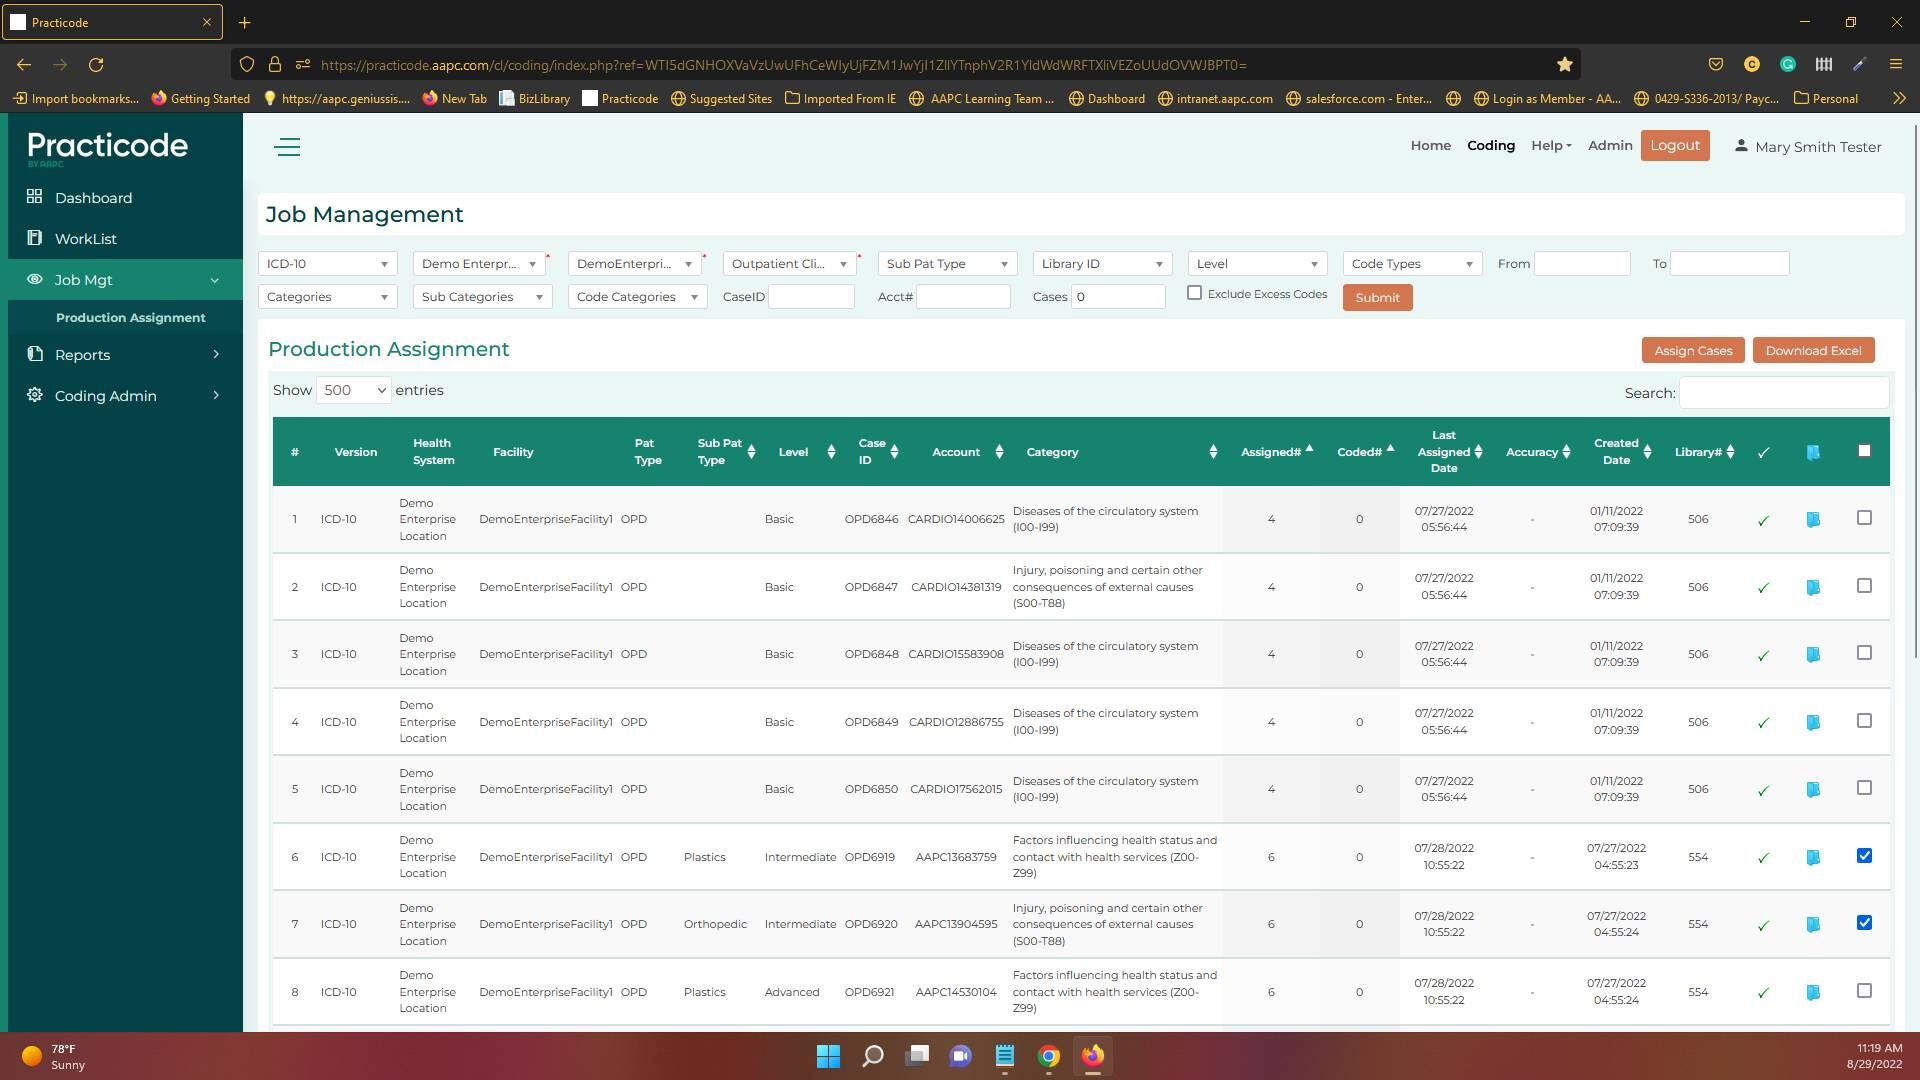Click the Firefox reload page icon
Image resolution: width=1920 pixels, height=1080 pixels.
(x=96, y=65)
